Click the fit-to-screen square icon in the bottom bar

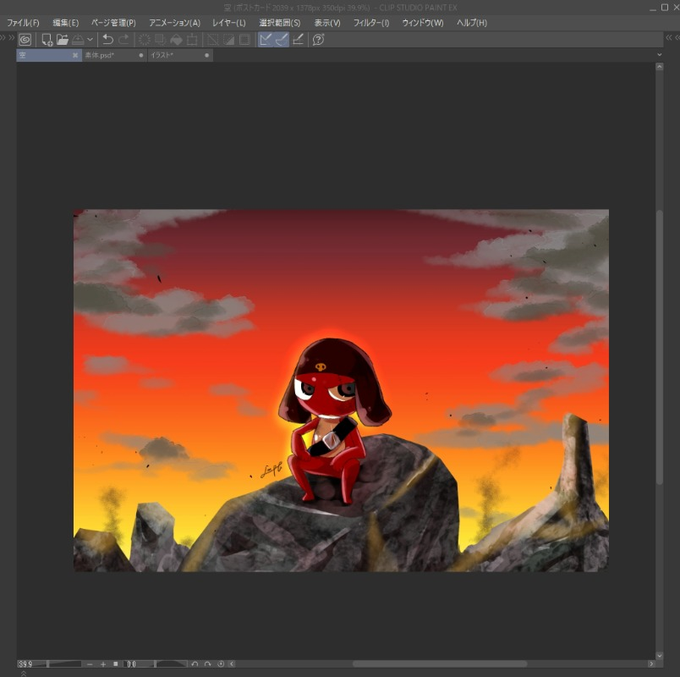point(116,664)
